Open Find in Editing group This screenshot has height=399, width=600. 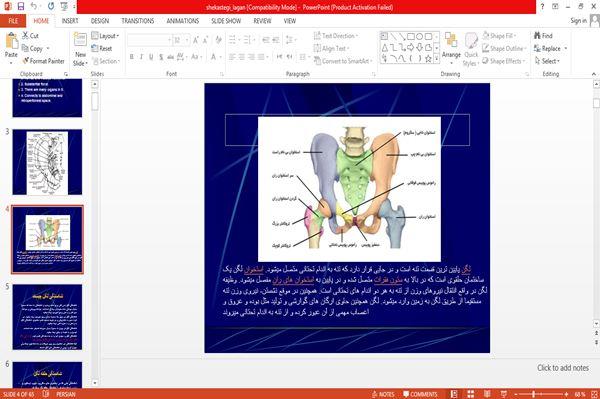pyautogui.click(x=543, y=36)
